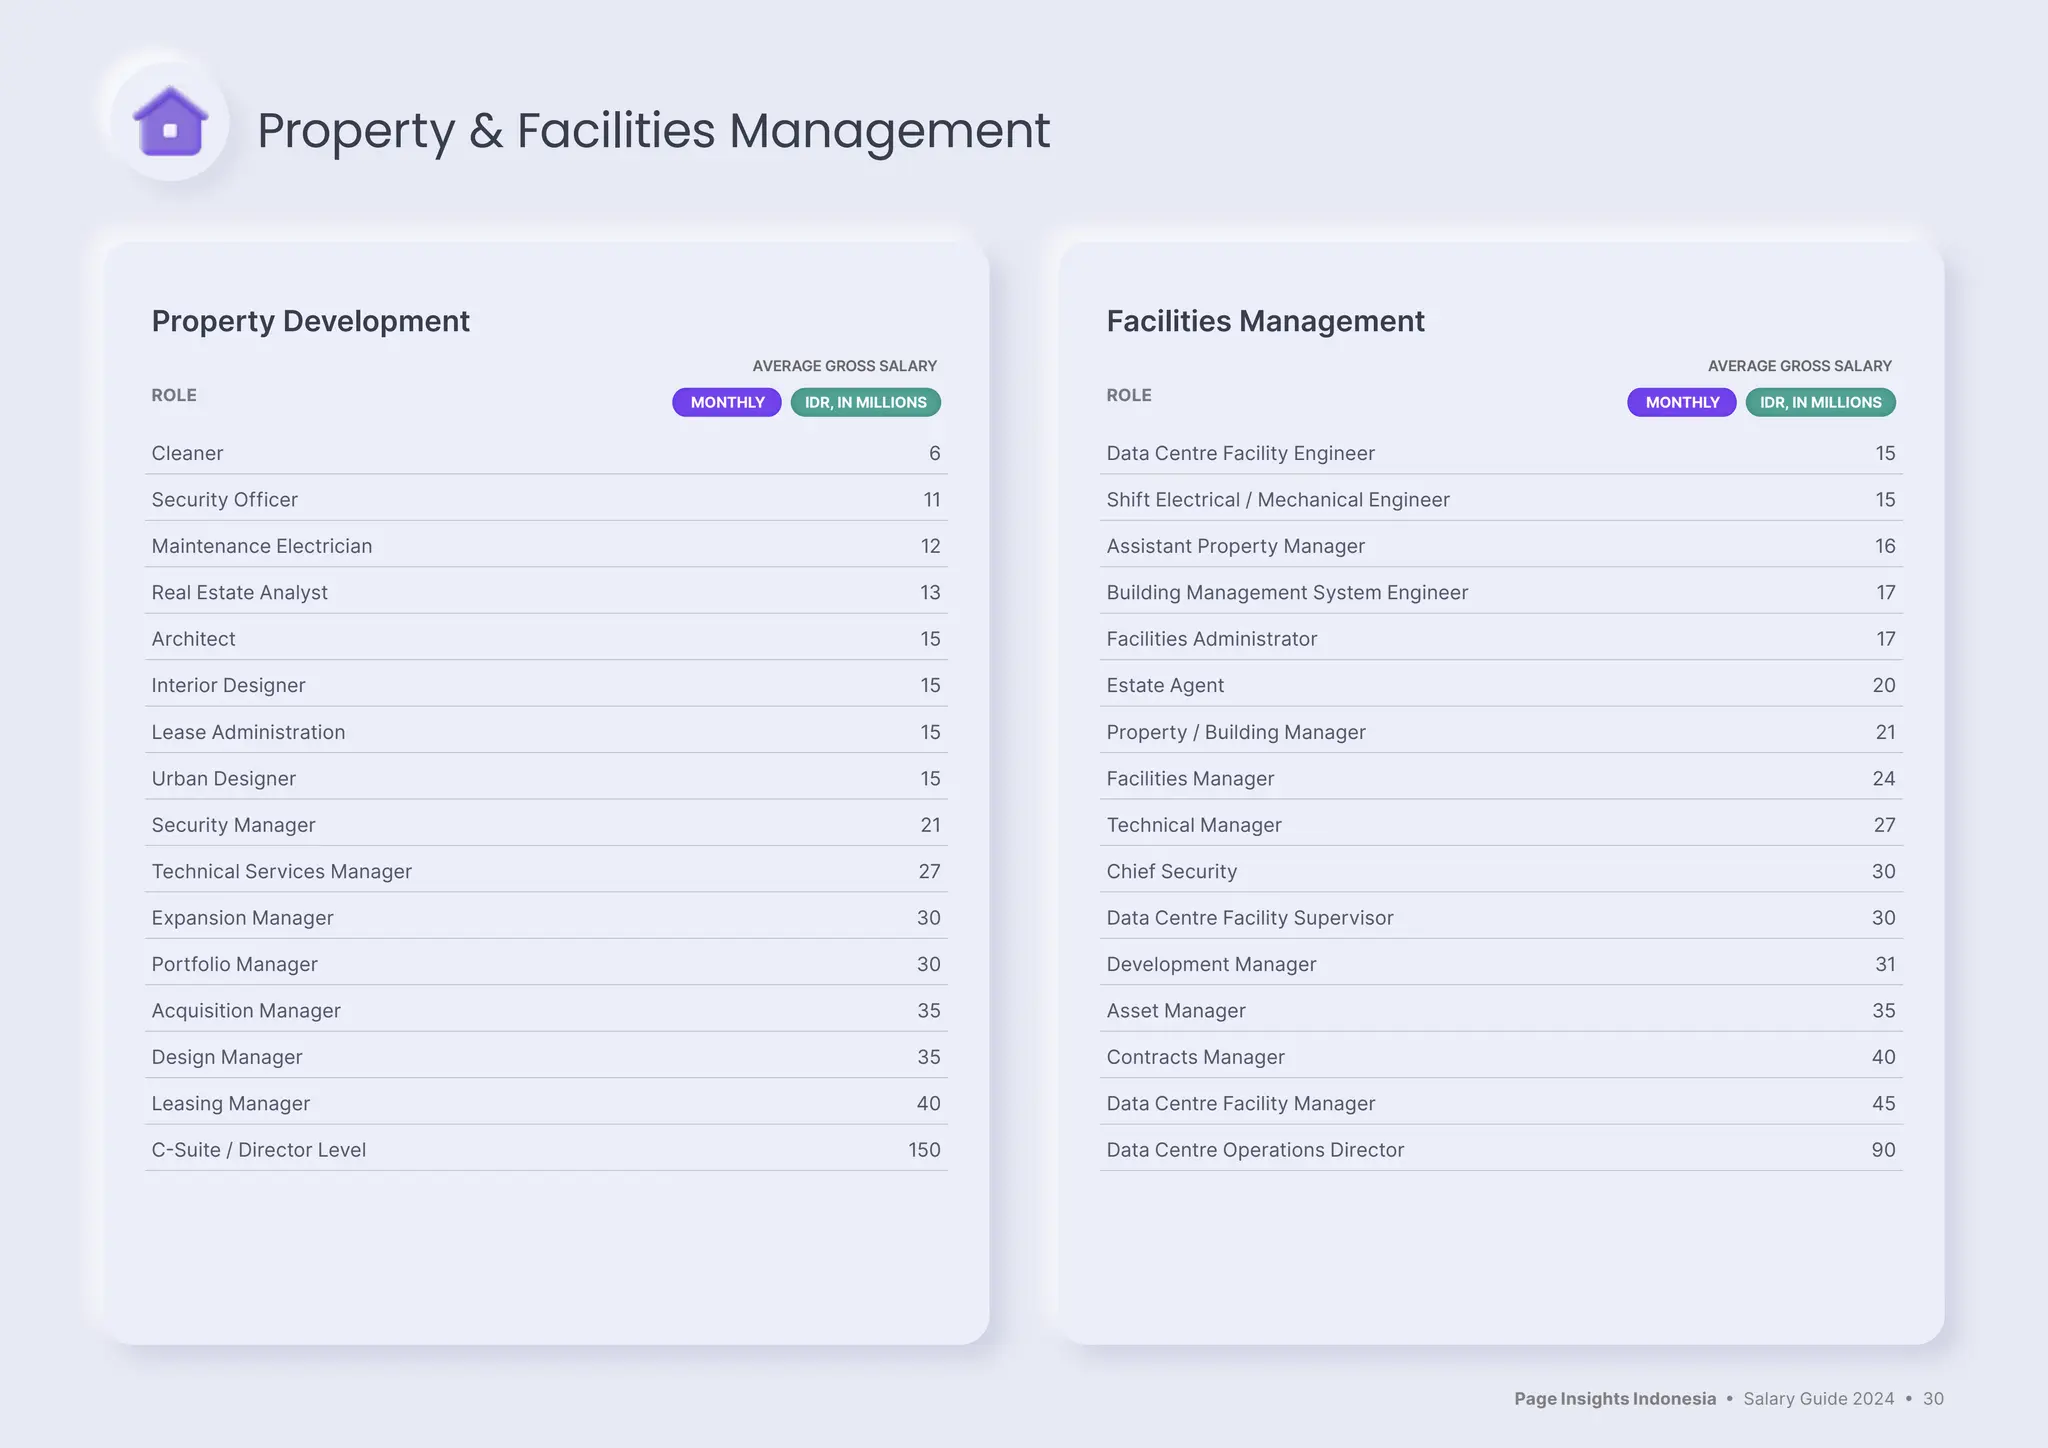The image size is (2048, 1448).
Task: Click MONTHLY badge under Facilities Management
Action: pos(1682,402)
